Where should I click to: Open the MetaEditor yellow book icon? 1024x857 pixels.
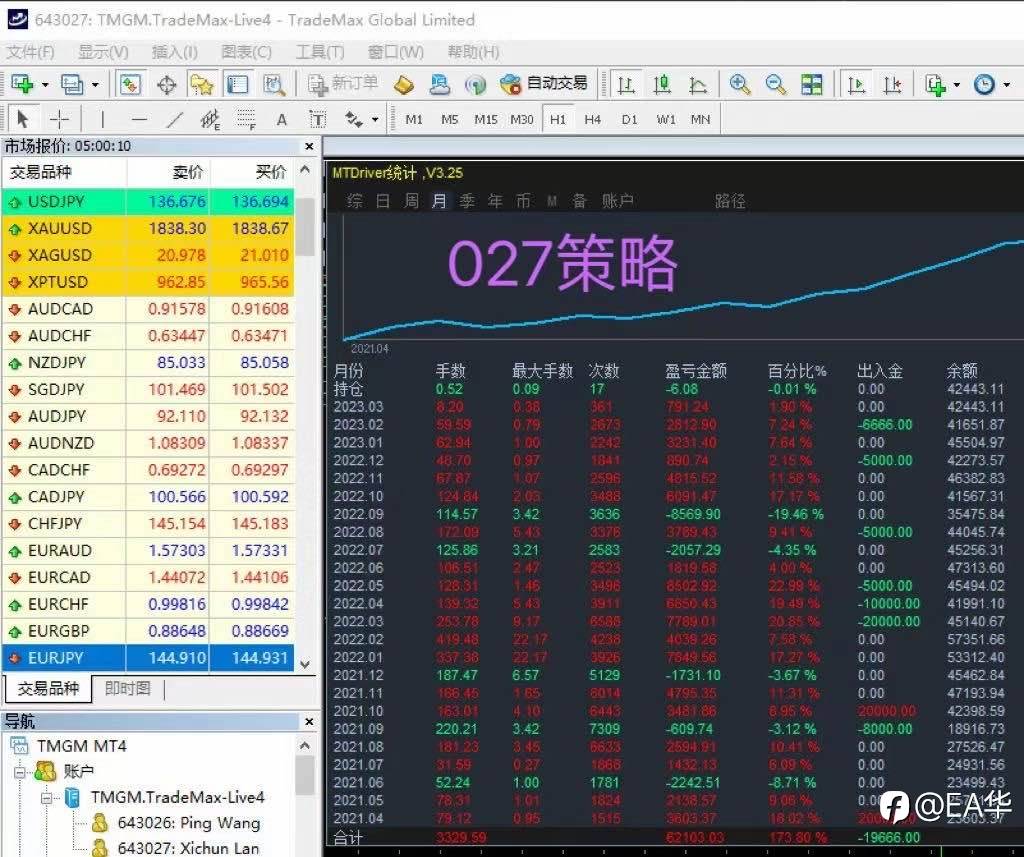pyautogui.click(x=404, y=84)
